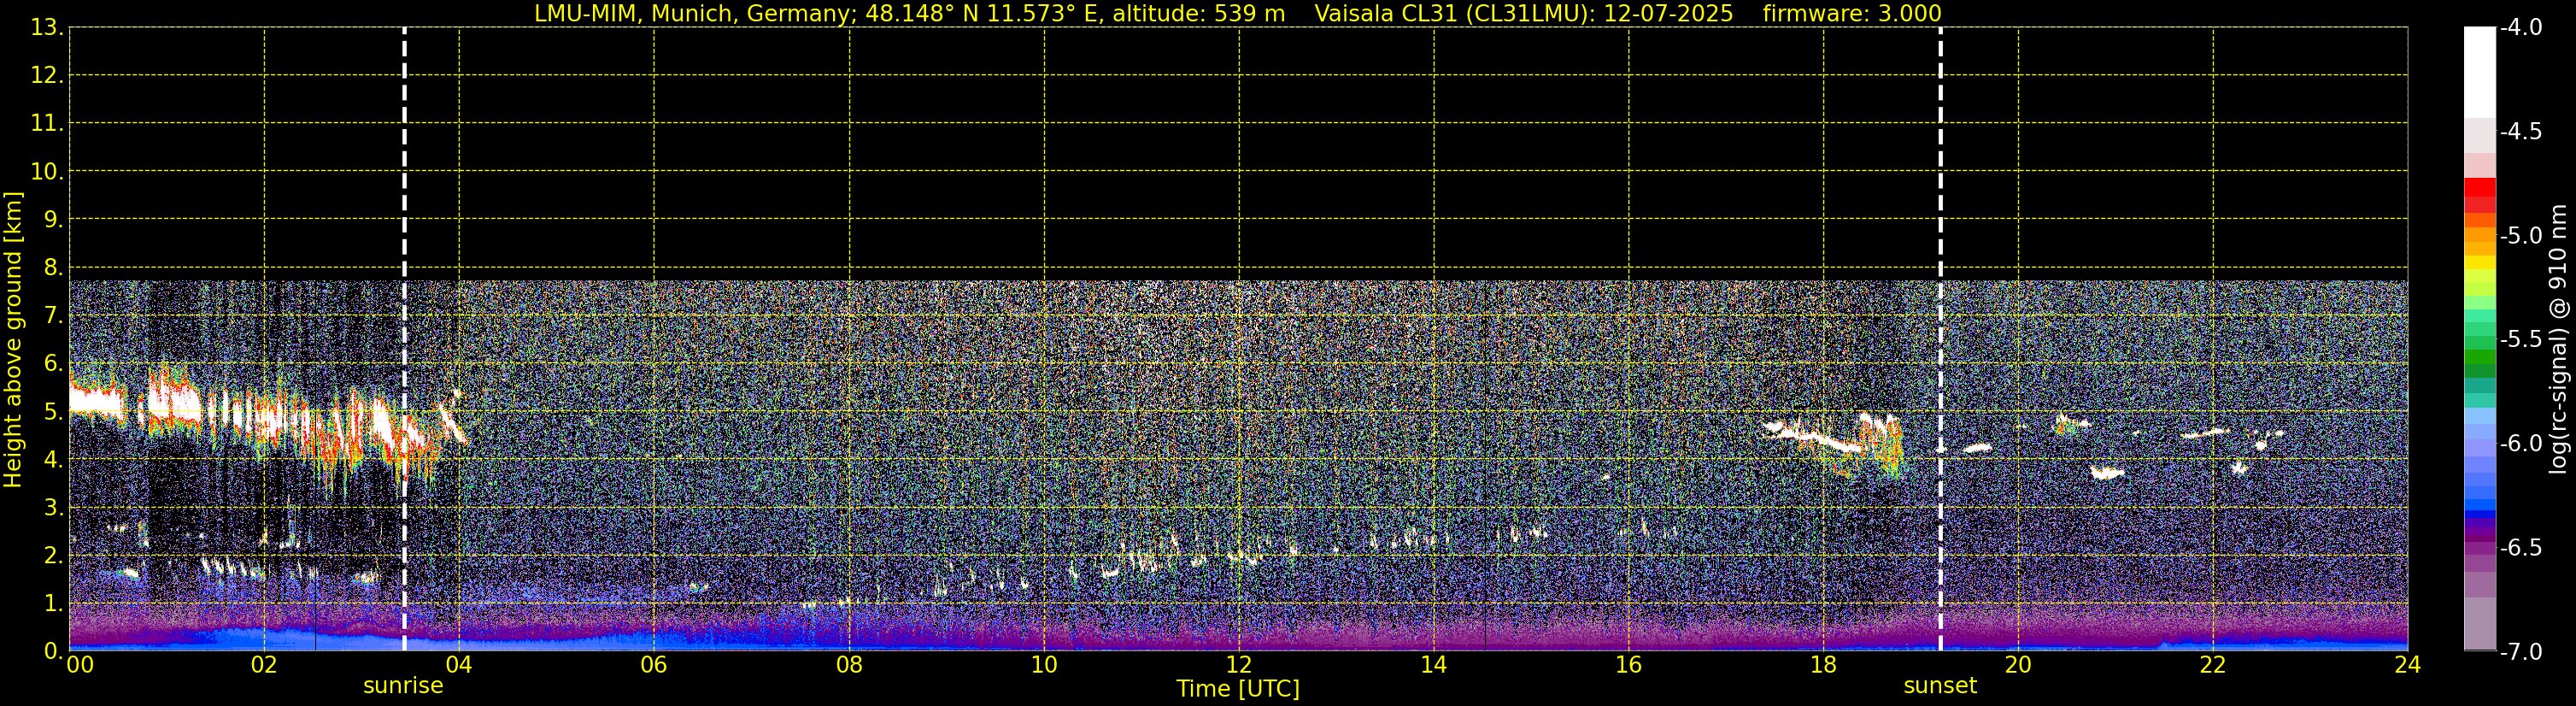Pick the red band on the colorbar
Viewport: 2576px width, 706px height.
2479,187
